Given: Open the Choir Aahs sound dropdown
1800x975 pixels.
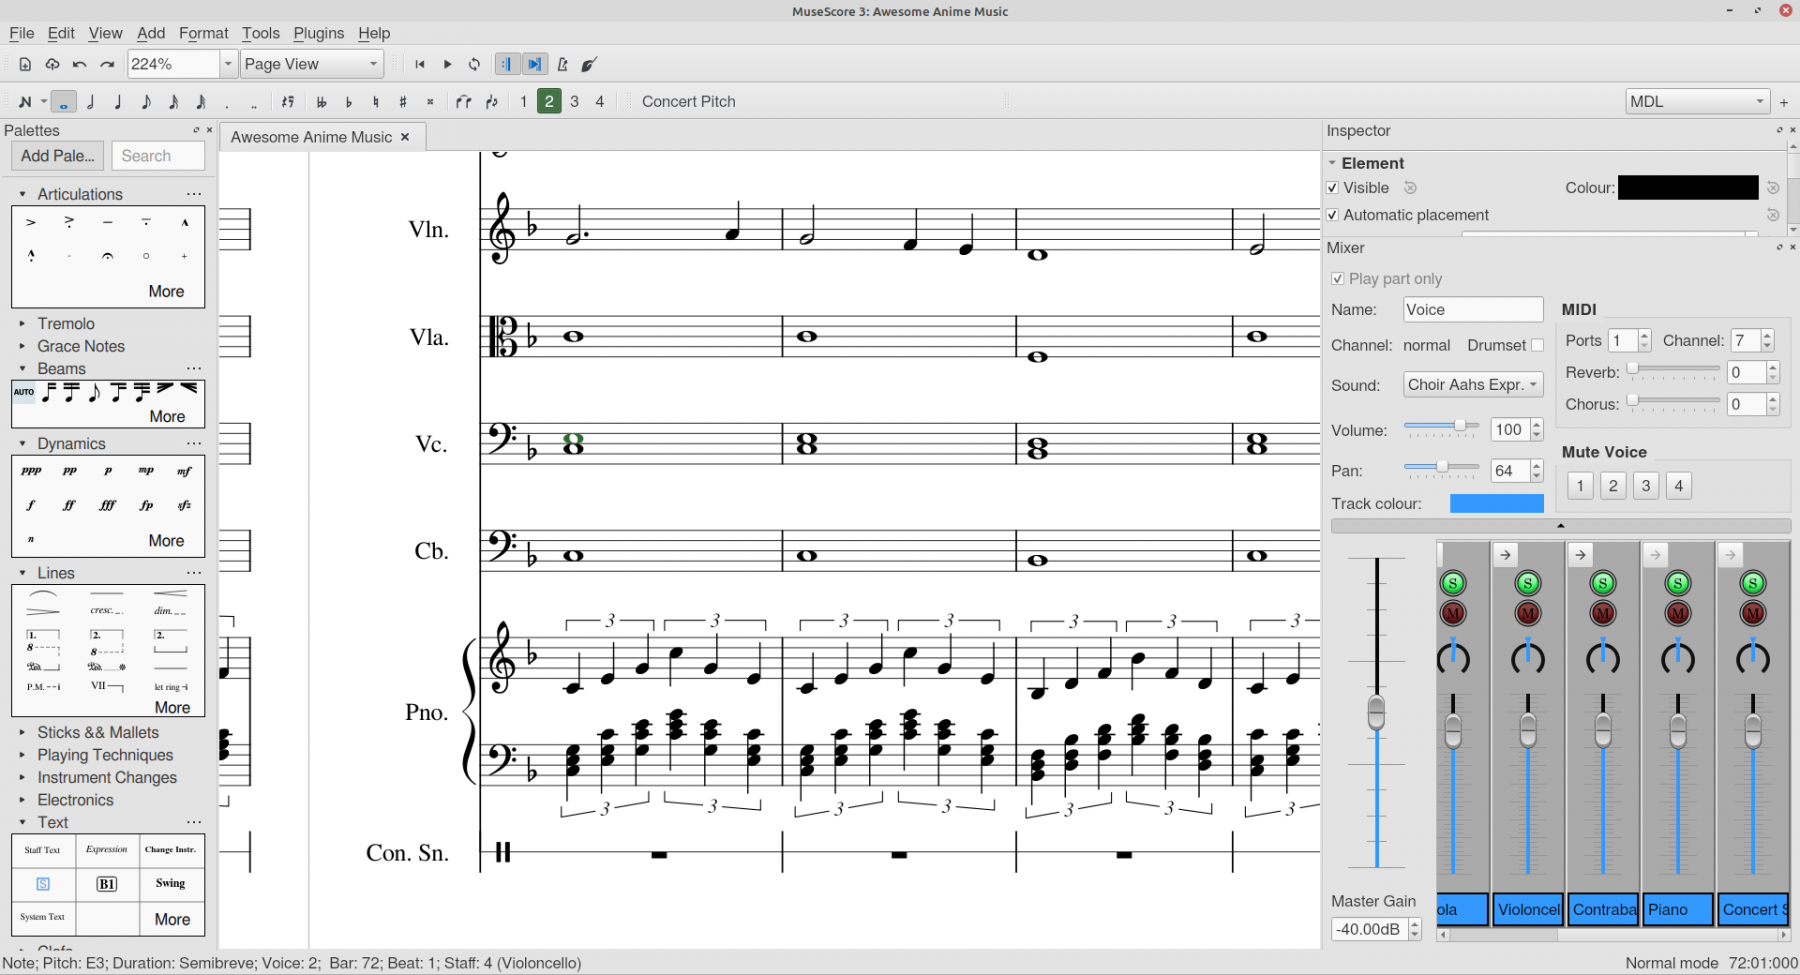Looking at the screenshot, I should pos(1472,385).
